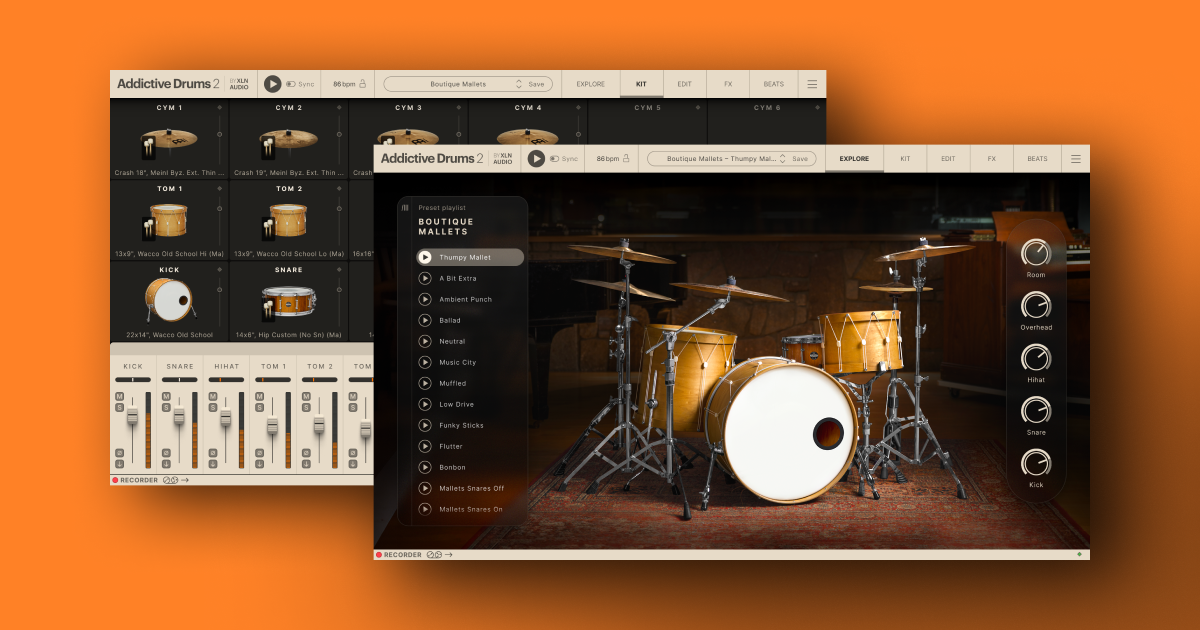Open the BEATS tab
This screenshot has width=1200, height=630.
pyautogui.click(x=1036, y=158)
